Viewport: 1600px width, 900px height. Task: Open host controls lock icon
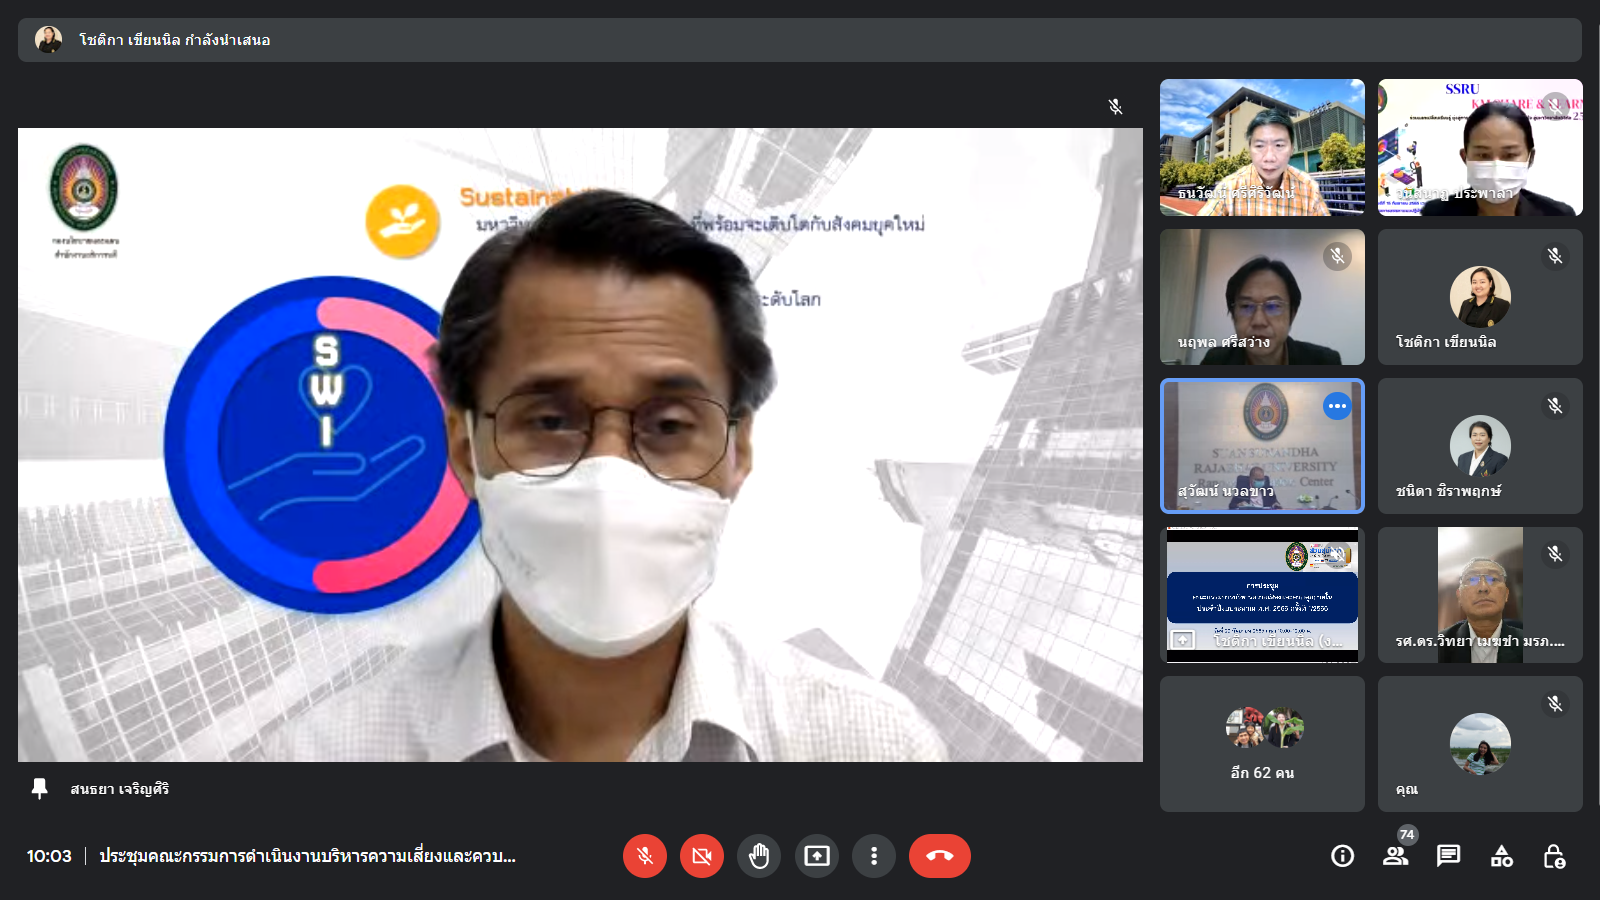point(1554,856)
